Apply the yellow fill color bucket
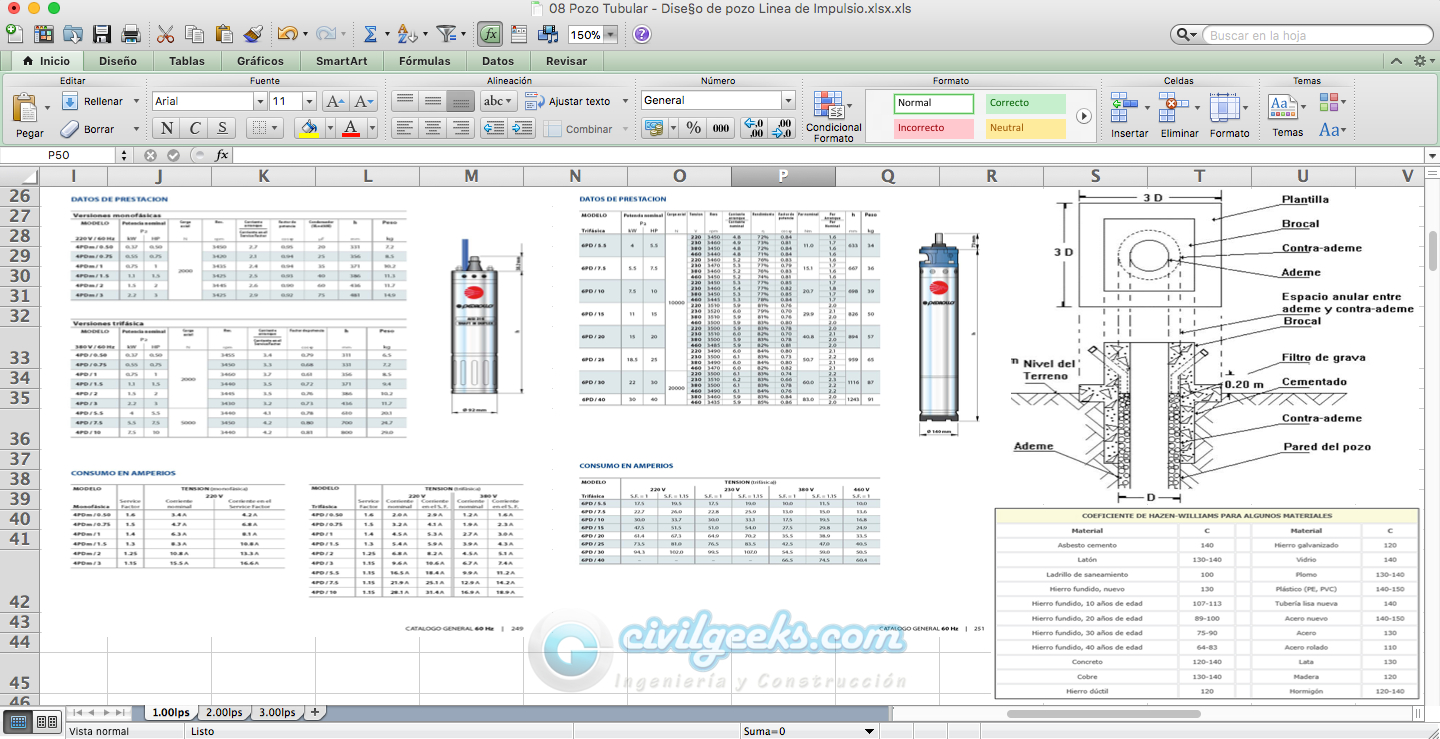The image size is (1440, 739). 309,128
